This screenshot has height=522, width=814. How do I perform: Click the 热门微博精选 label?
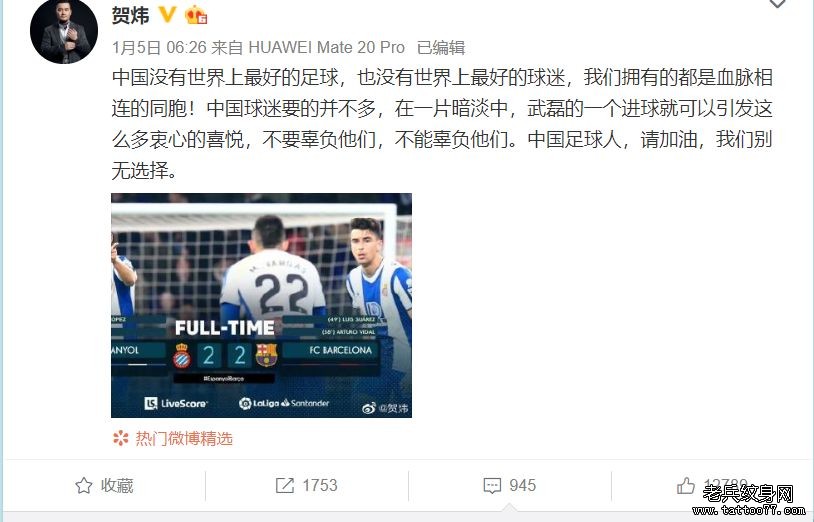(184, 439)
